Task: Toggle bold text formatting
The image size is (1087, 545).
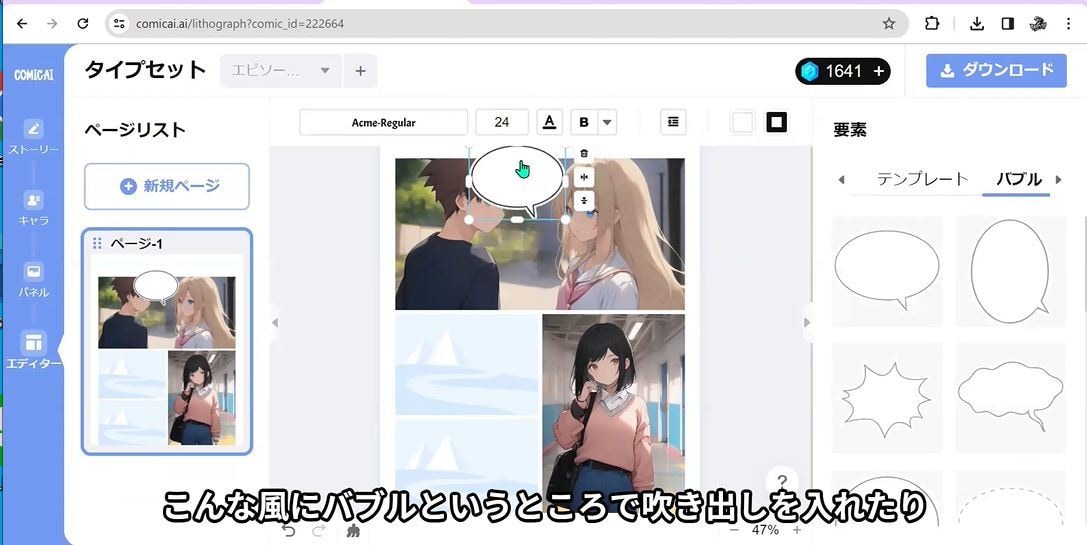Action: (584, 122)
